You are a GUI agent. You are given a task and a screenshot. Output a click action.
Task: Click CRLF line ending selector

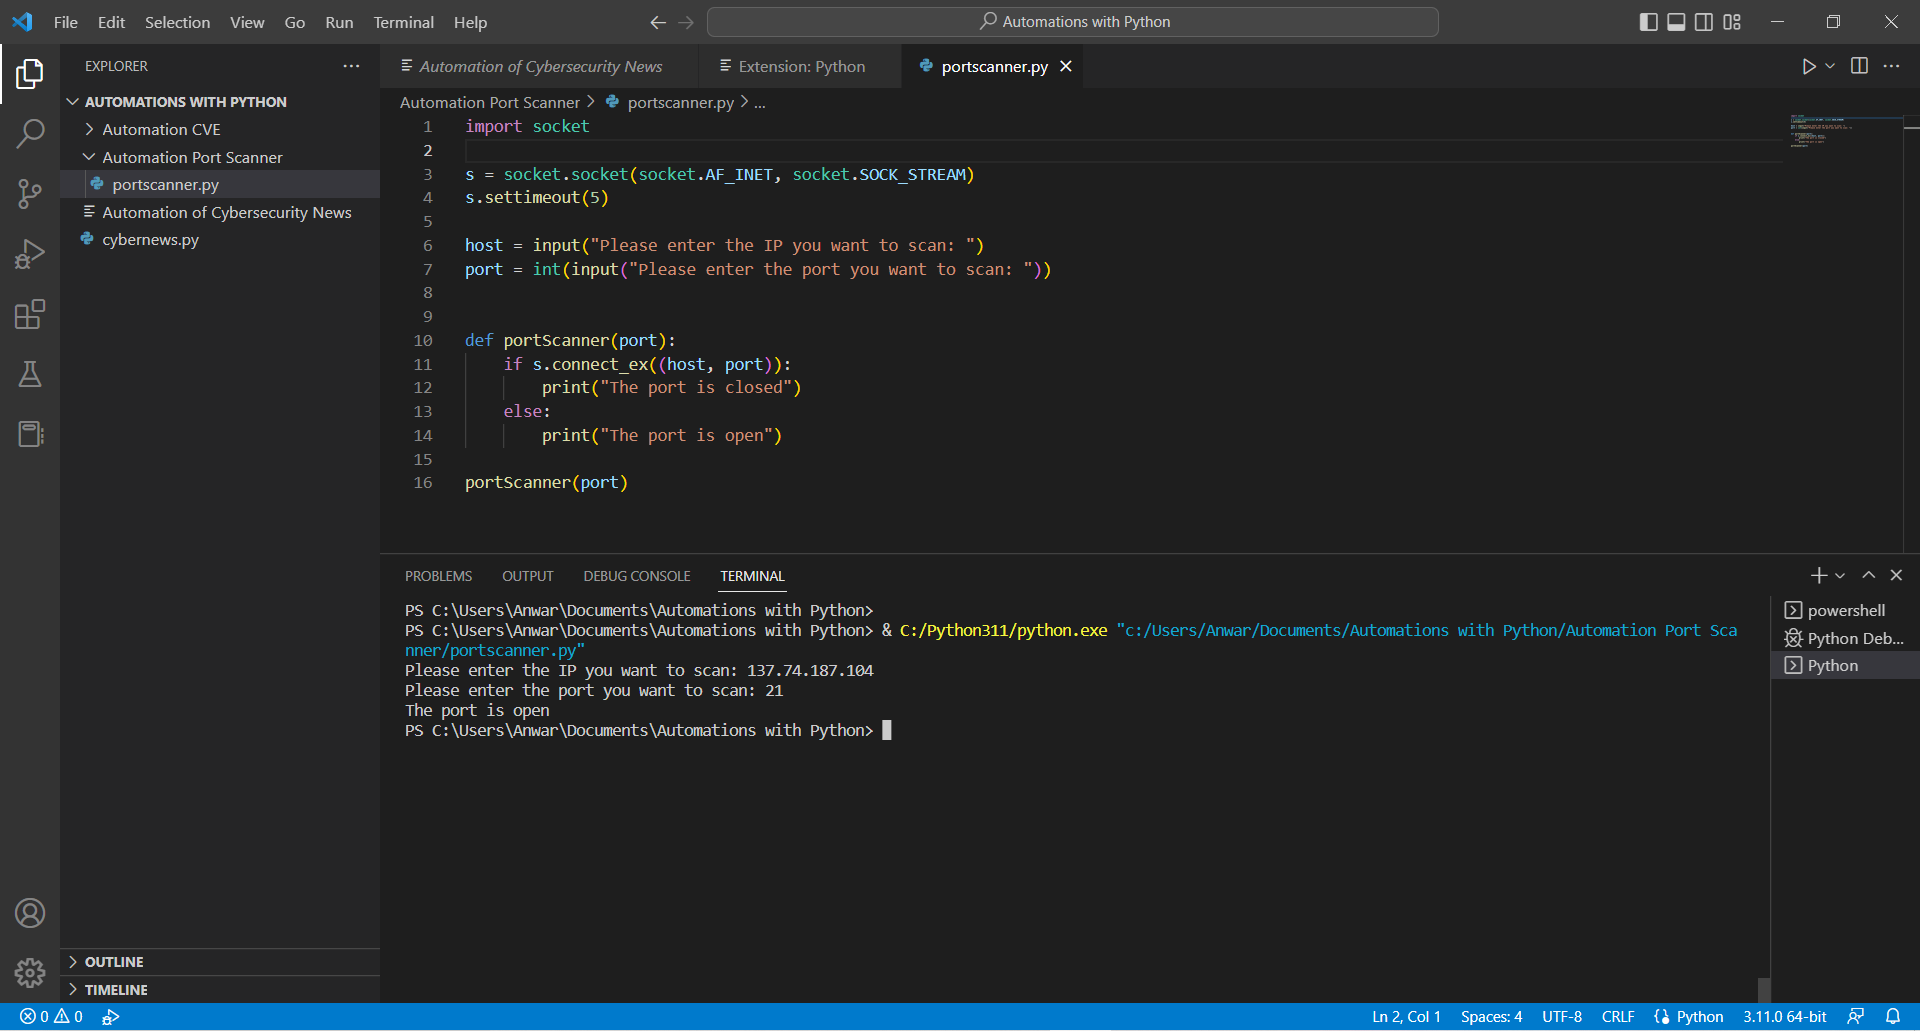click(x=1617, y=1016)
